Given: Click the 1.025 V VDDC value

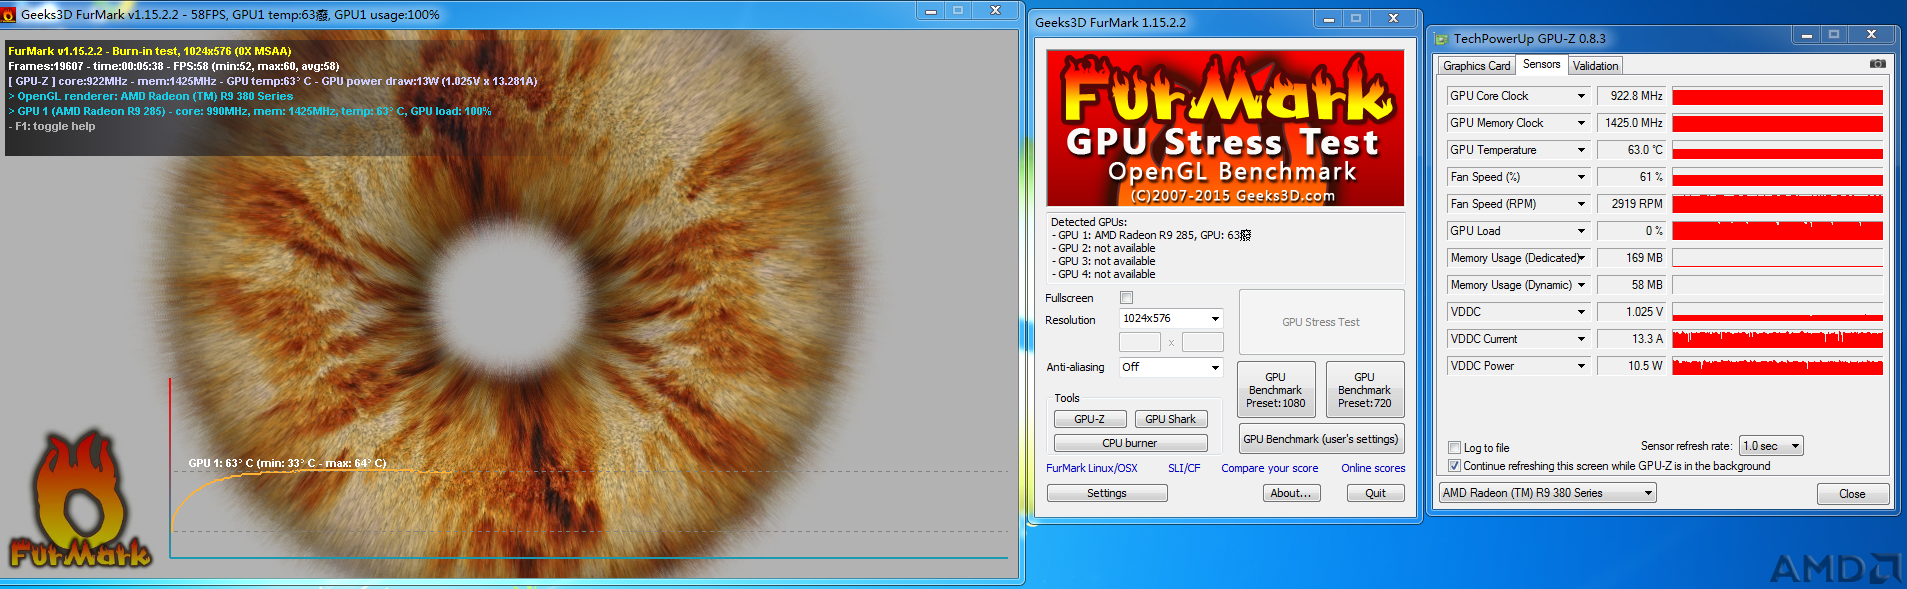Looking at the screenshot, I should click(x=1632, y=312).
